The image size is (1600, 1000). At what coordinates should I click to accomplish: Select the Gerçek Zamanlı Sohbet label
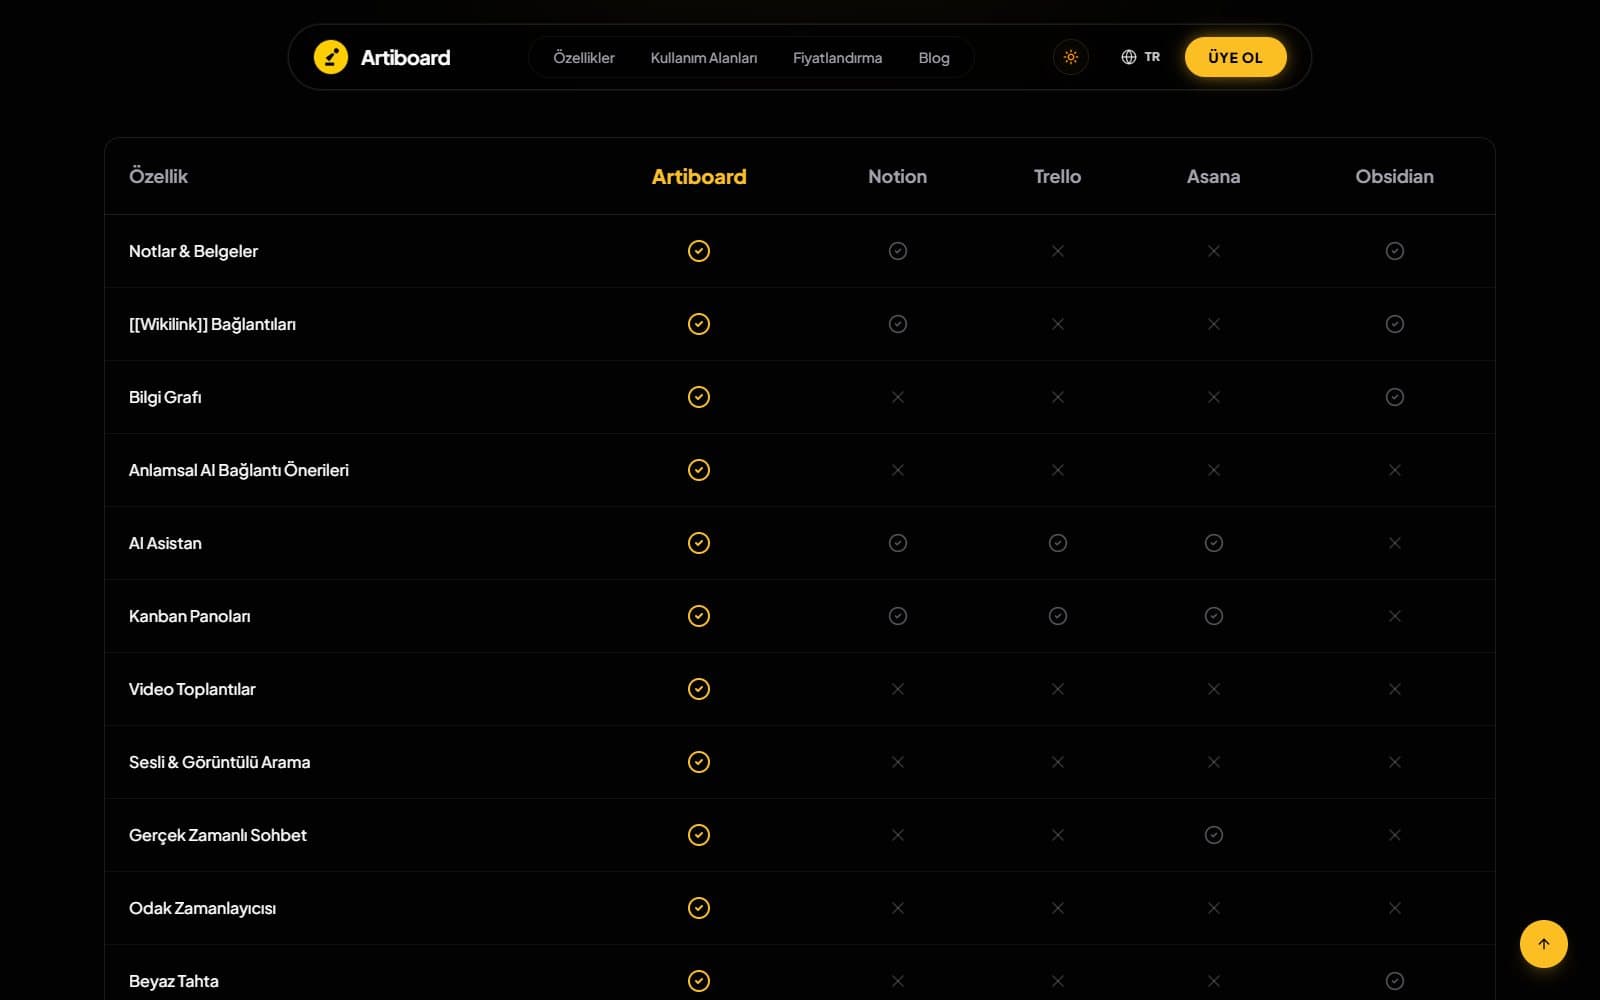click(218, 835)
